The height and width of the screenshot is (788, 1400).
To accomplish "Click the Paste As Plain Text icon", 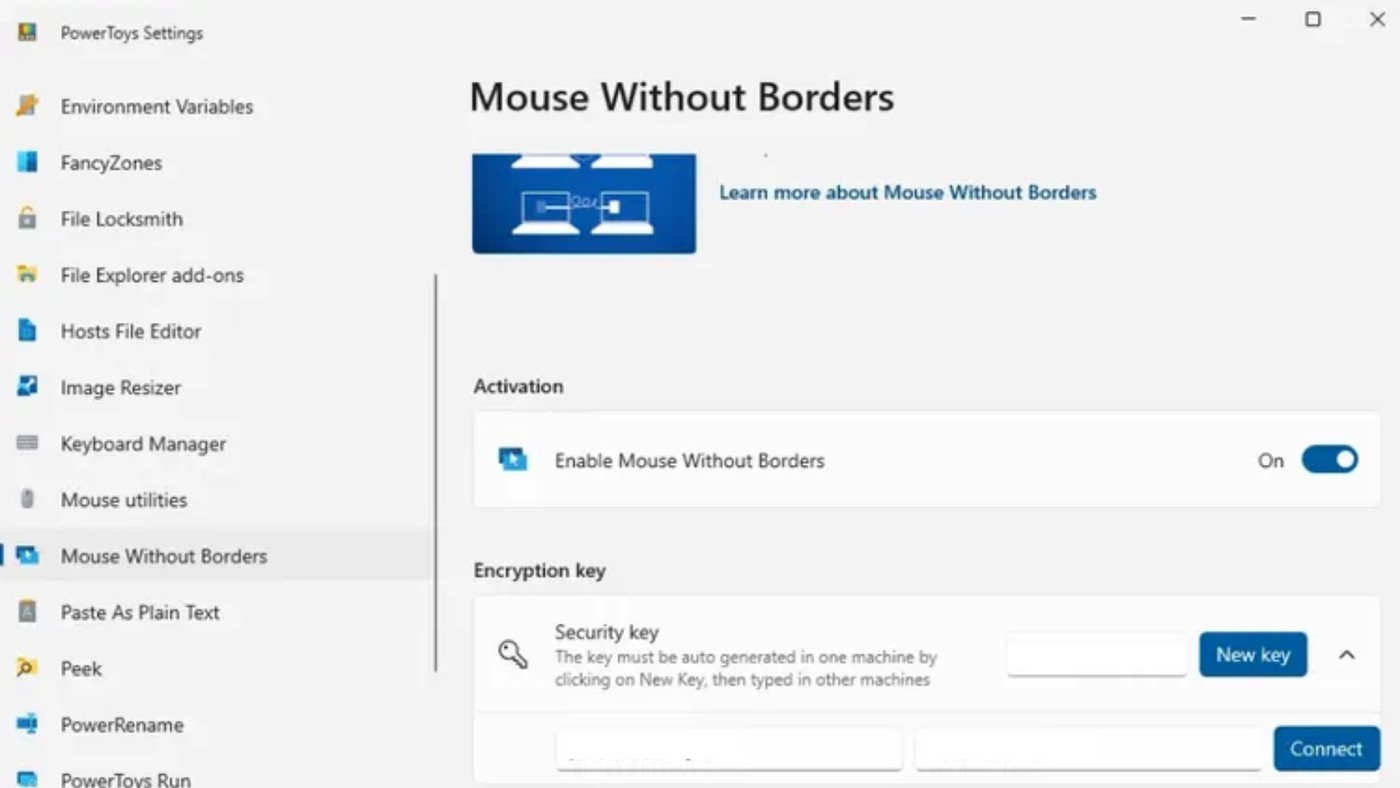I will [27, 611].
